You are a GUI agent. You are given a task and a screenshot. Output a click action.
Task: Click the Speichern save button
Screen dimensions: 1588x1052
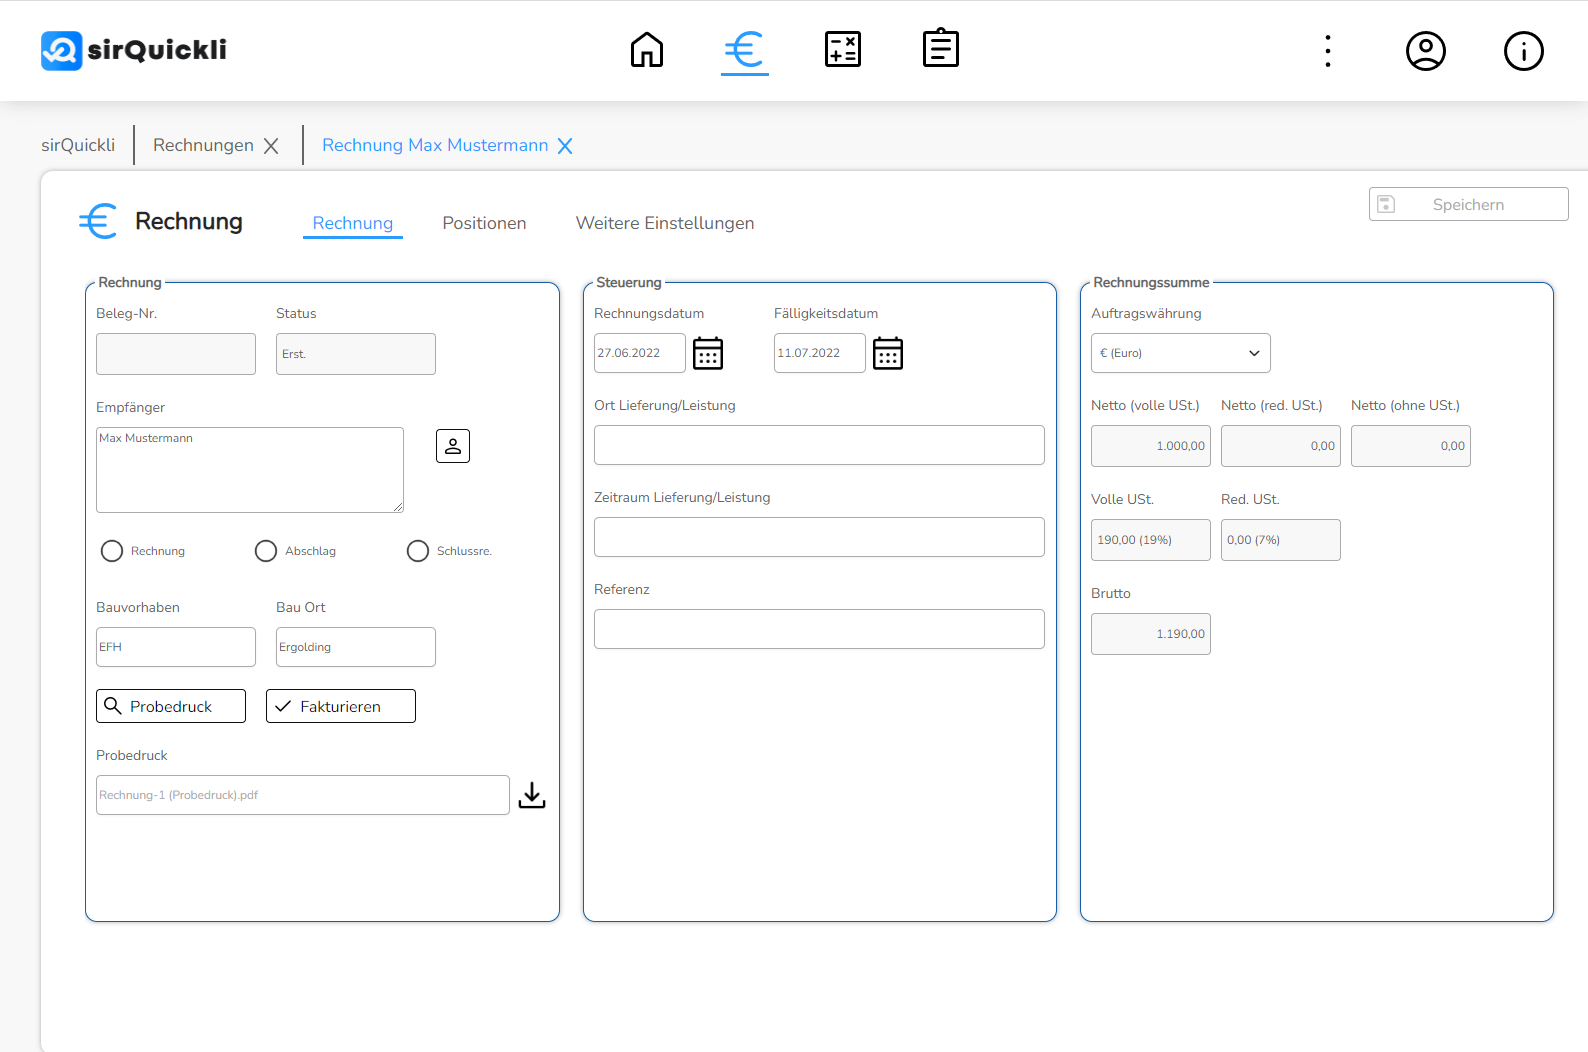tap(1468, 204)
